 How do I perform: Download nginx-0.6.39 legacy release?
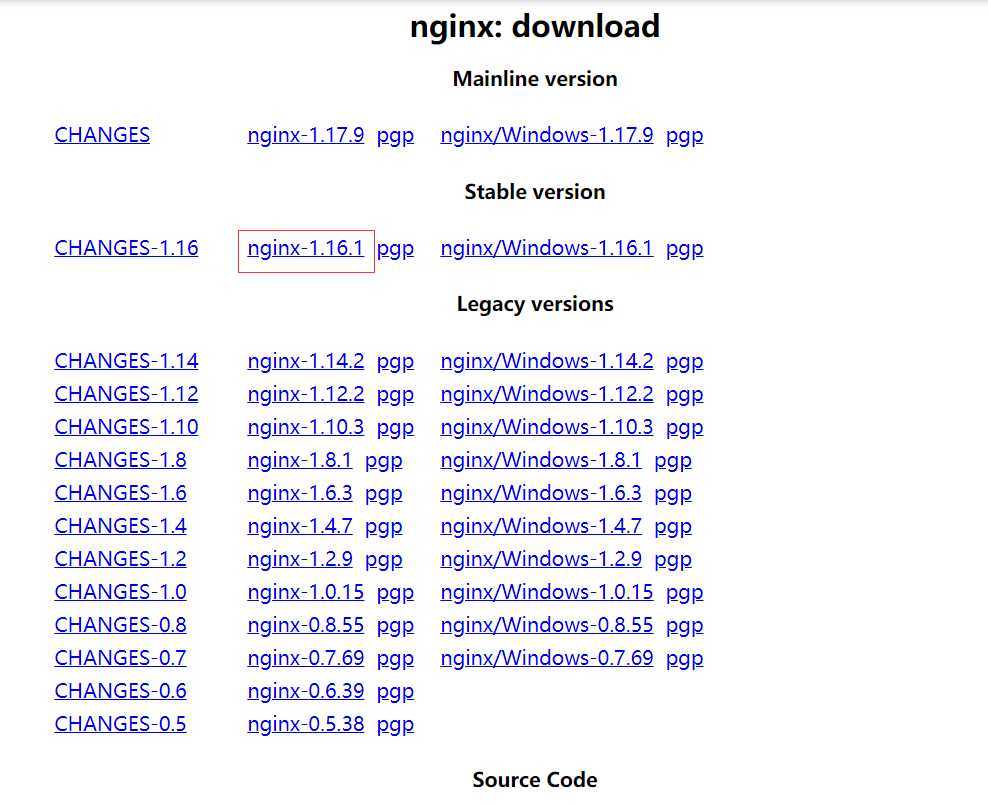[x=306, y=691]
